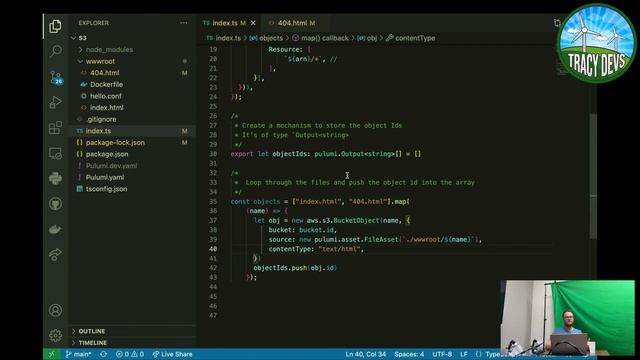640x360 pixels.
Task: Click objects in the breadcrumb
Action: coord(271,38)
